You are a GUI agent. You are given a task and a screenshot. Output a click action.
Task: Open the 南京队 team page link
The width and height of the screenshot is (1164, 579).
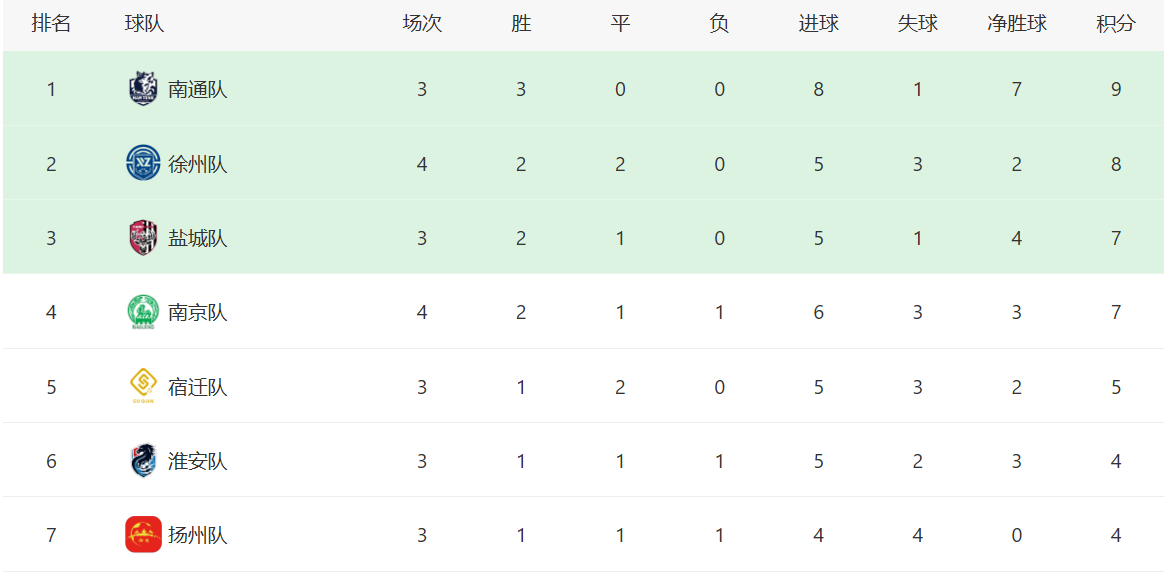pos(198,312)
